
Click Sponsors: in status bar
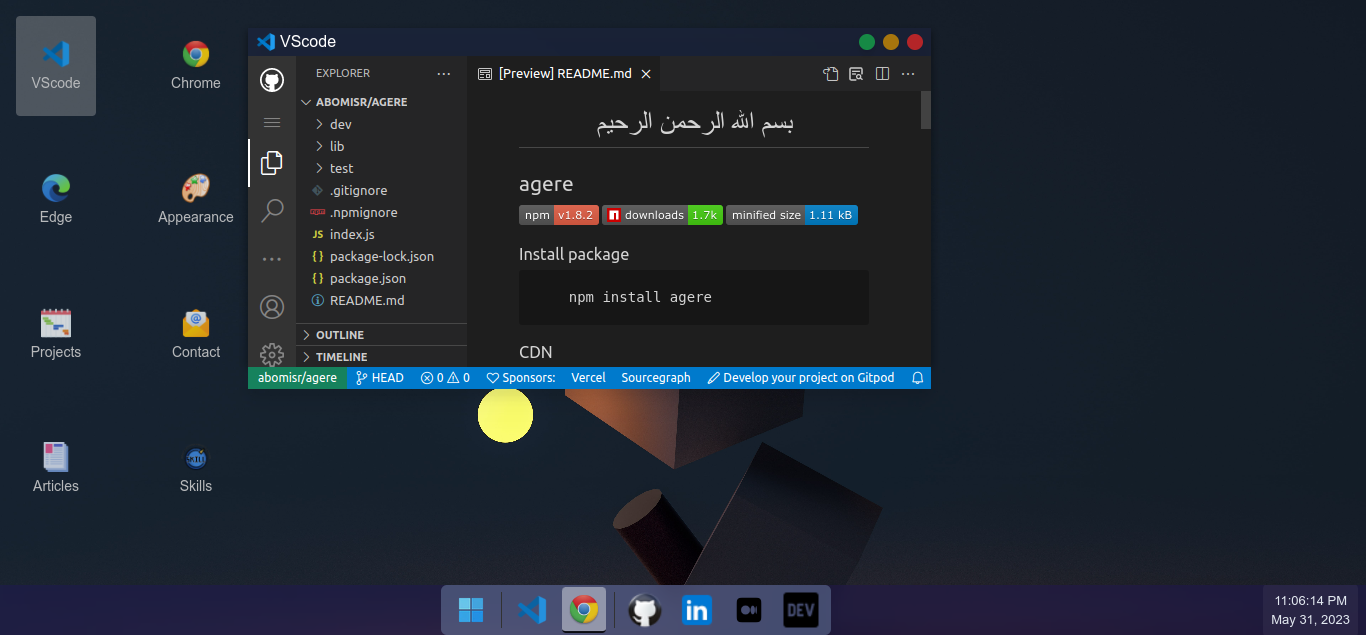pyautogui.click(x=521, y=378)
